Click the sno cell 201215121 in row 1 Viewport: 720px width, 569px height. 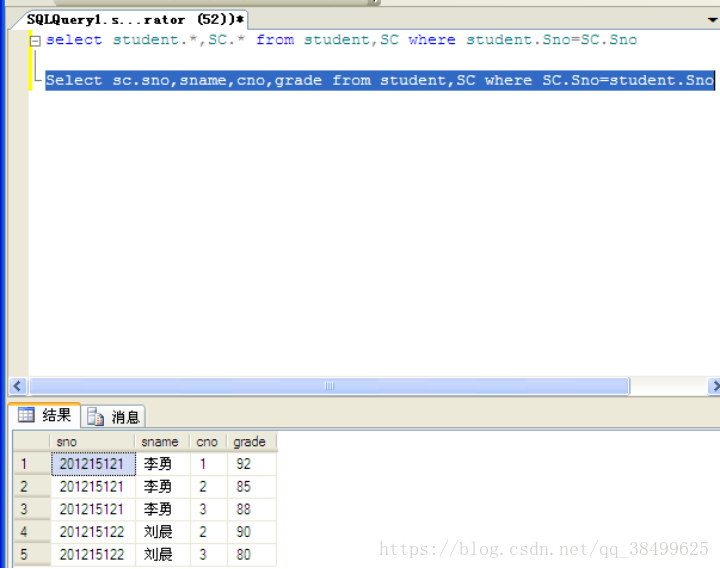pos(93,464)
